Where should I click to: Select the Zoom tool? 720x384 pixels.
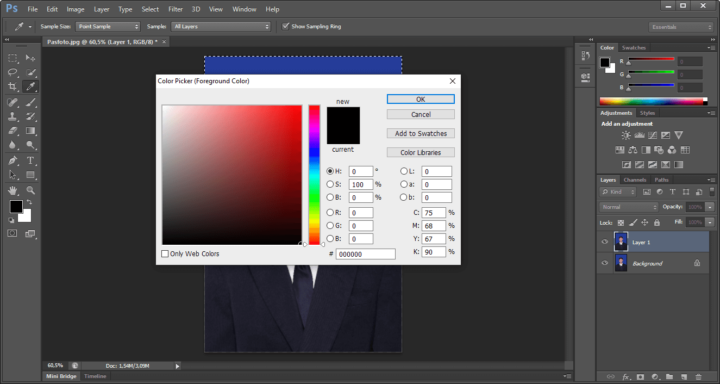pyautogui.click(x=30, y=190)
